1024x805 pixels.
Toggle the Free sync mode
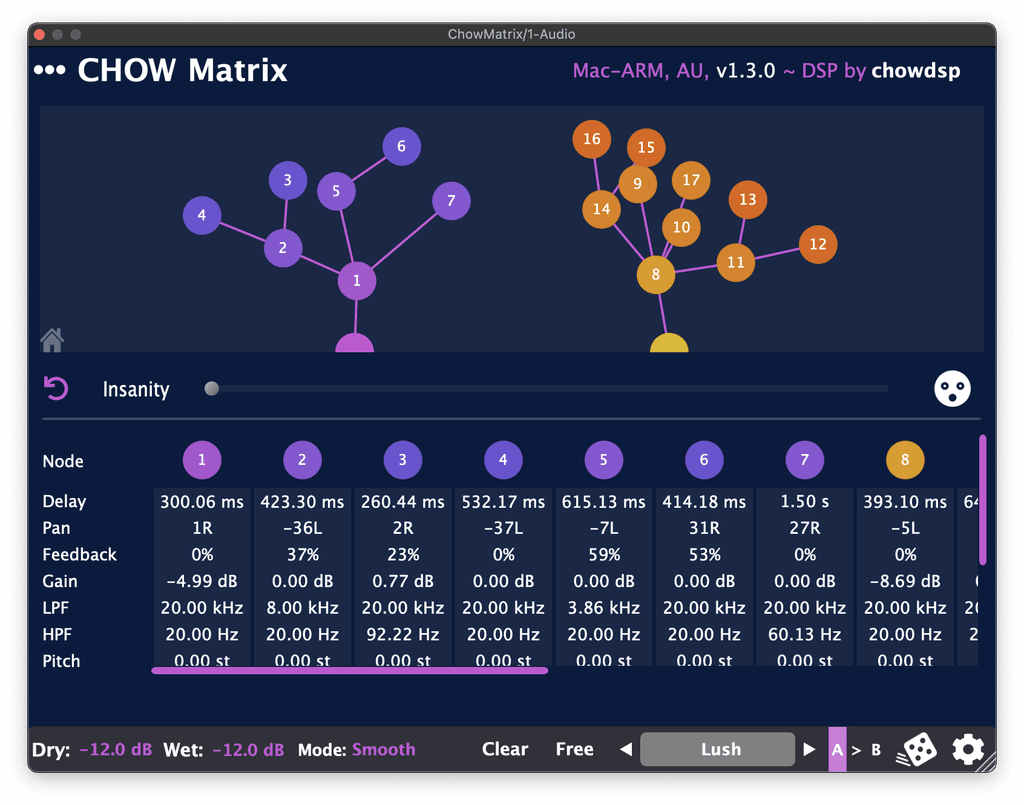click(x=574, y=749)
